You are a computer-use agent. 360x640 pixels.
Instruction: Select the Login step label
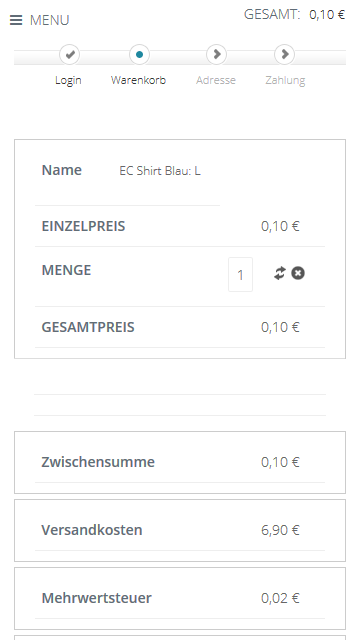(68, 80)
